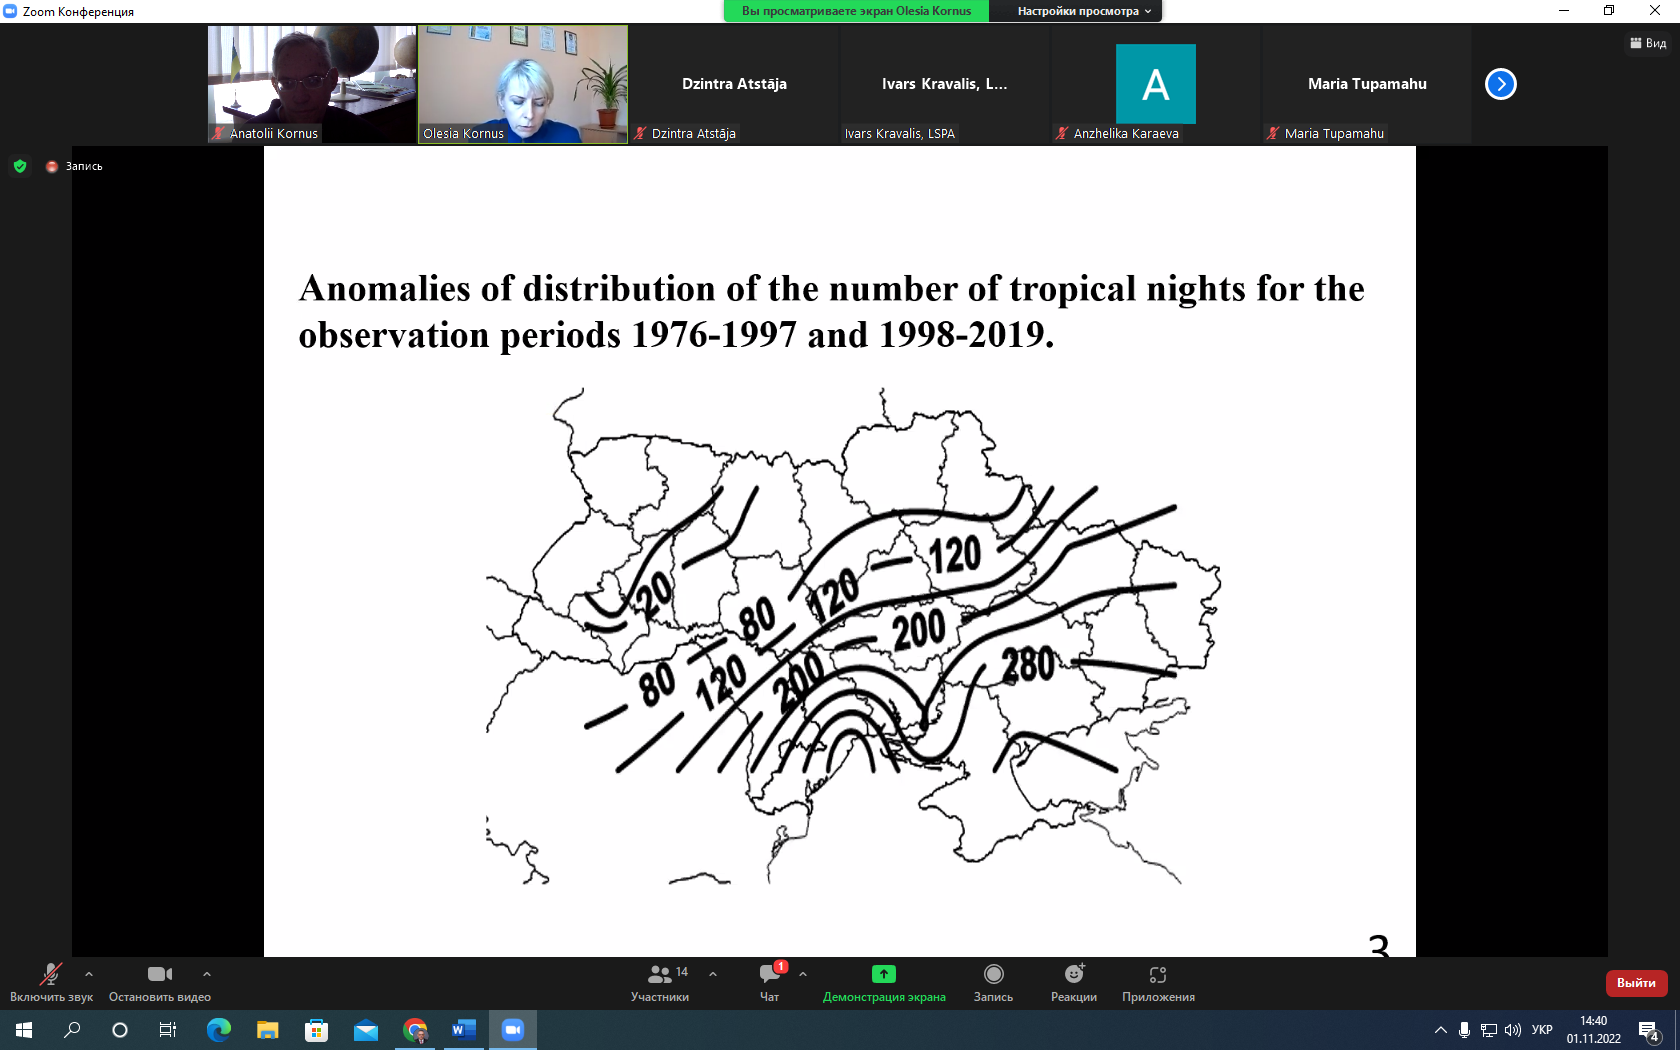The width and height of the screenshot is (1680, 1050).
Task: Click the red Выйти leave button
Action: pos(1636,983)
